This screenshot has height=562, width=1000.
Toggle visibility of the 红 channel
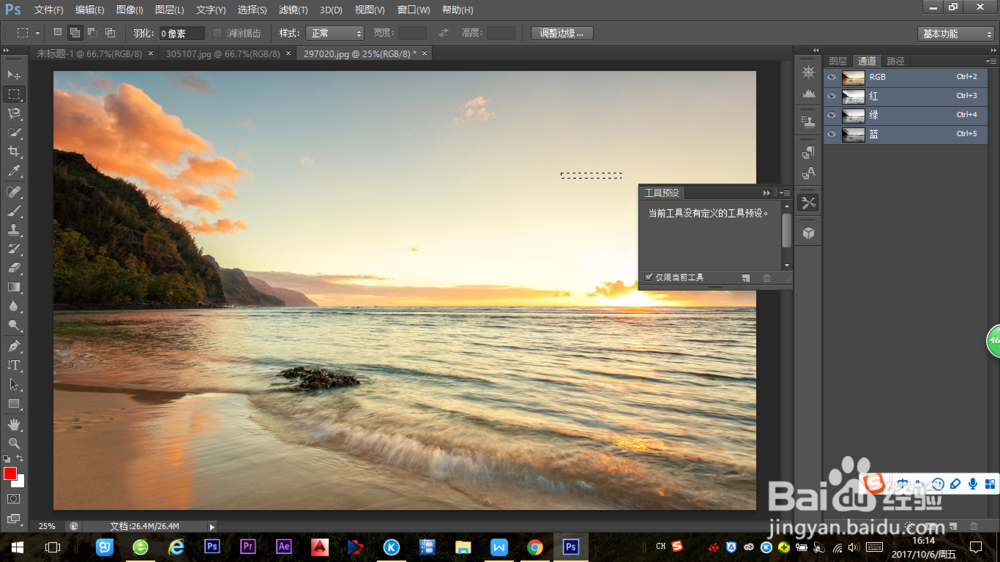832,96
